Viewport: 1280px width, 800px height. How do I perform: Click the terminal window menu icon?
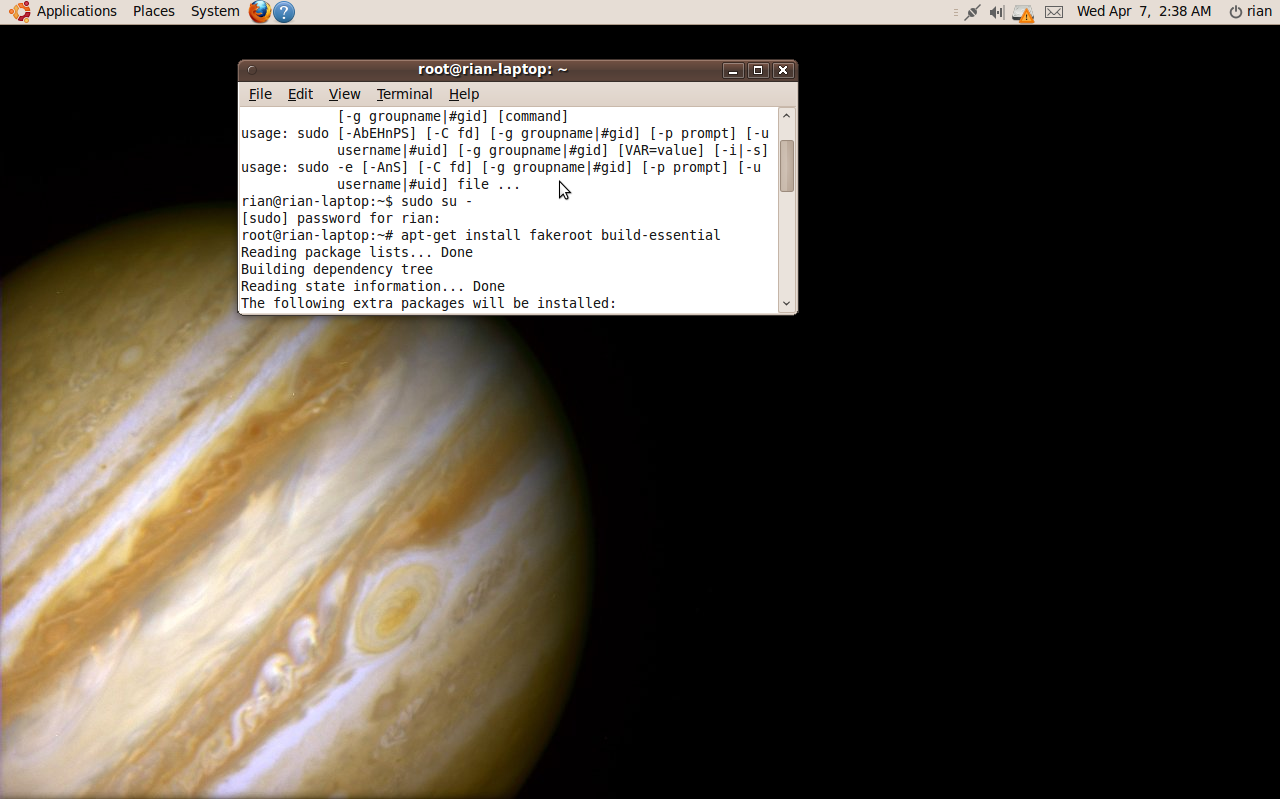pos(252,70)
